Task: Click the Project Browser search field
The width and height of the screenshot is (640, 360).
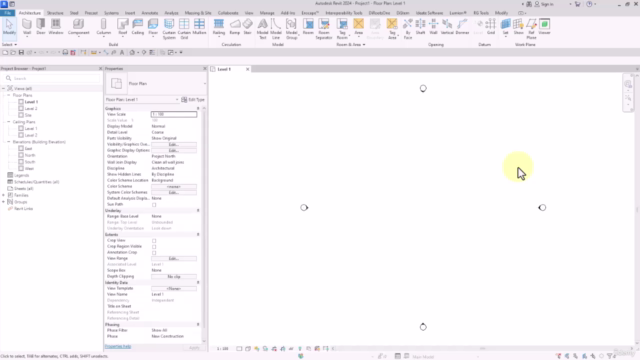Action: 52,78
